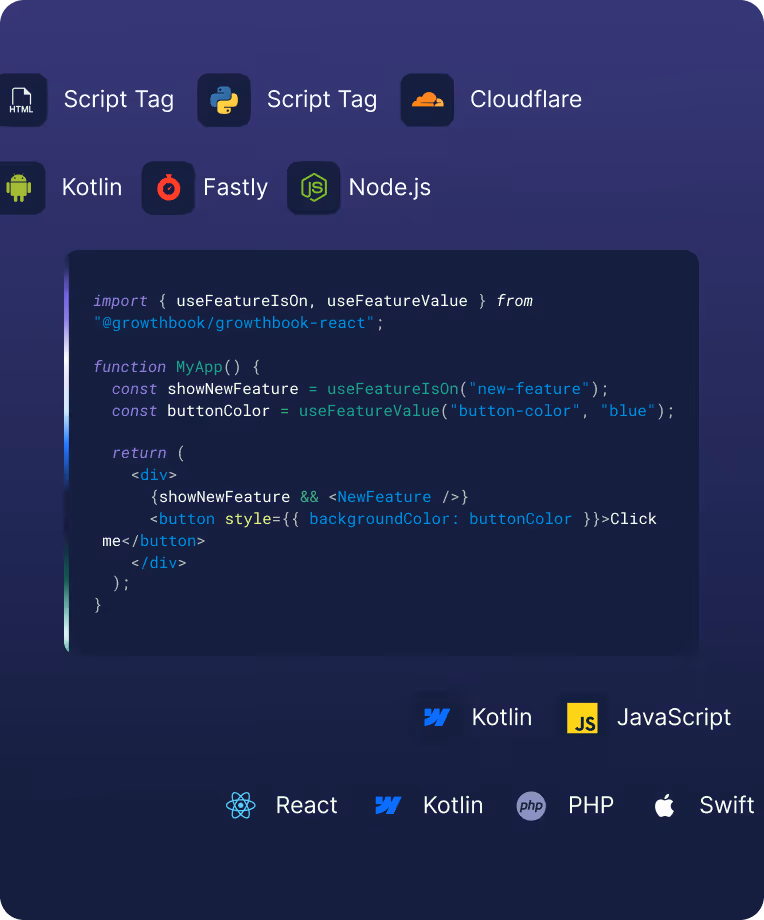Click "buttonColor" in the second const line
Screen dimensions: 764x920
click(218, 411)
